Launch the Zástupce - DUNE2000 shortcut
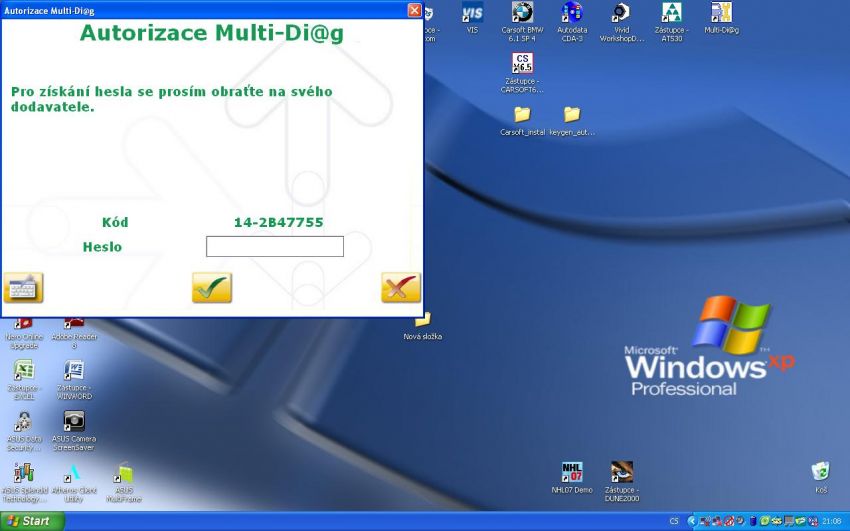Viewport: 850px width, 531px height. coord(622,481)
